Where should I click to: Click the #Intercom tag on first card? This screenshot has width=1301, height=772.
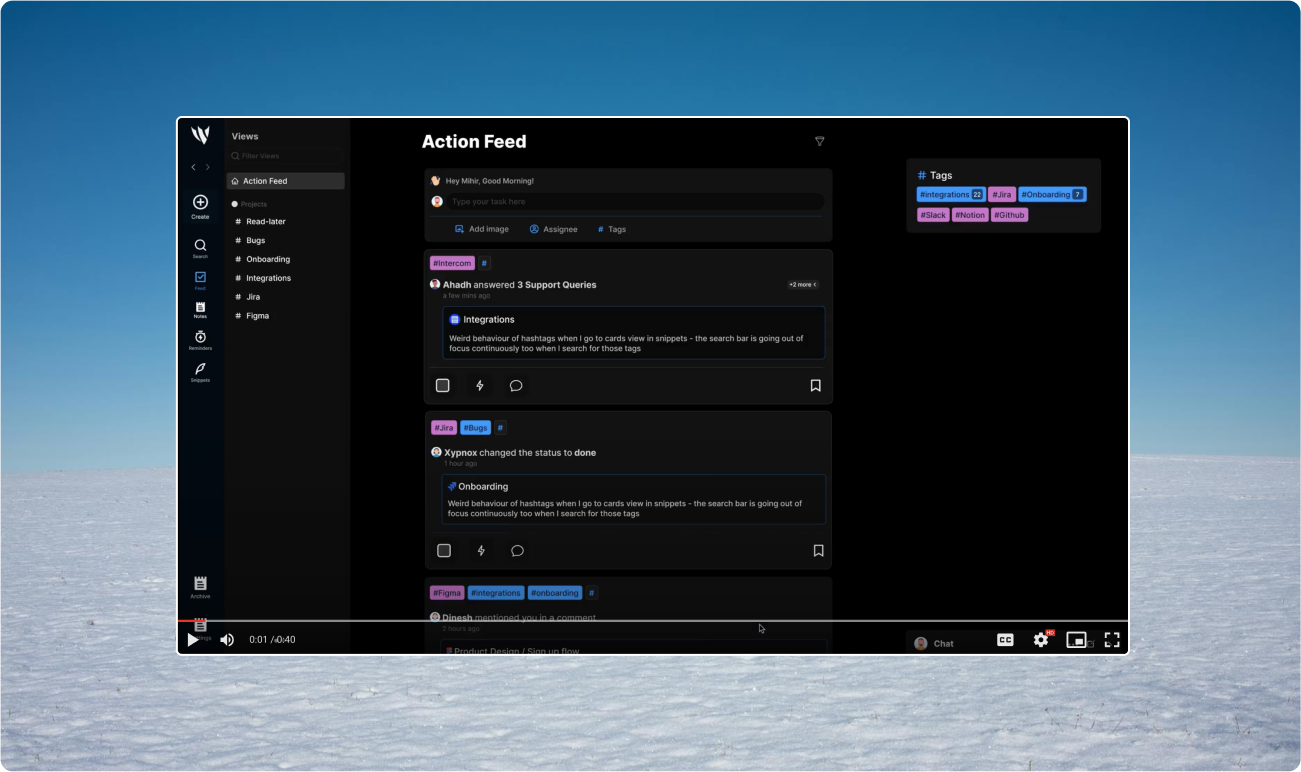[452, 263]
